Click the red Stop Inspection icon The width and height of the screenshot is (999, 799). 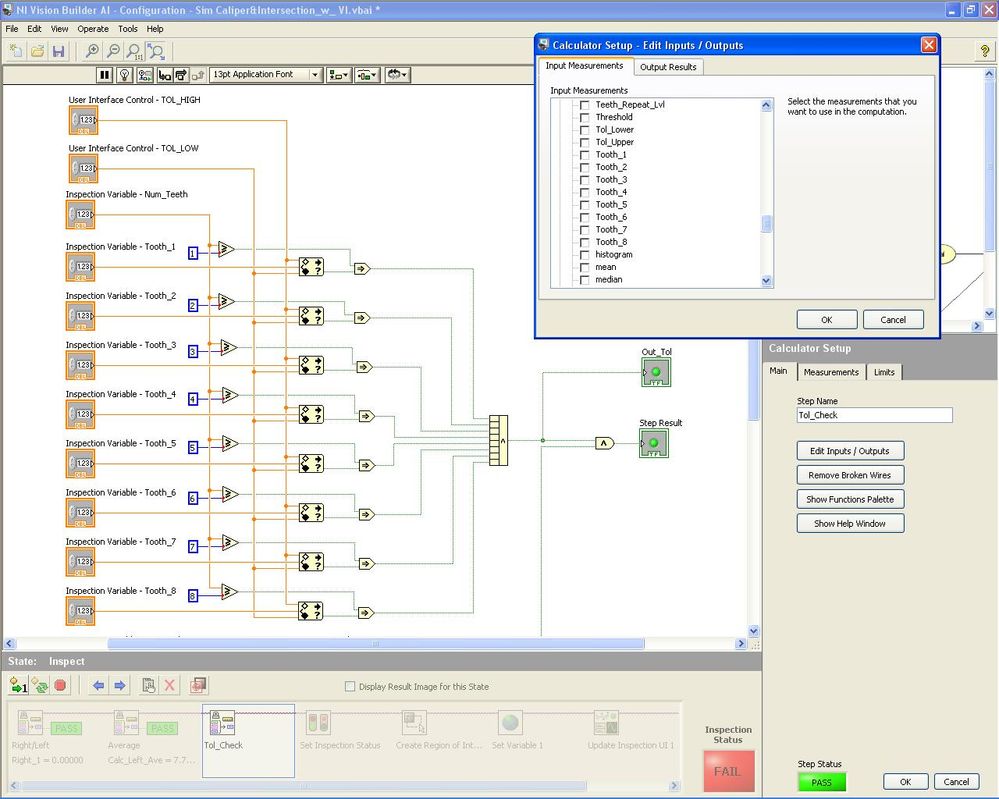pos(60,685)
